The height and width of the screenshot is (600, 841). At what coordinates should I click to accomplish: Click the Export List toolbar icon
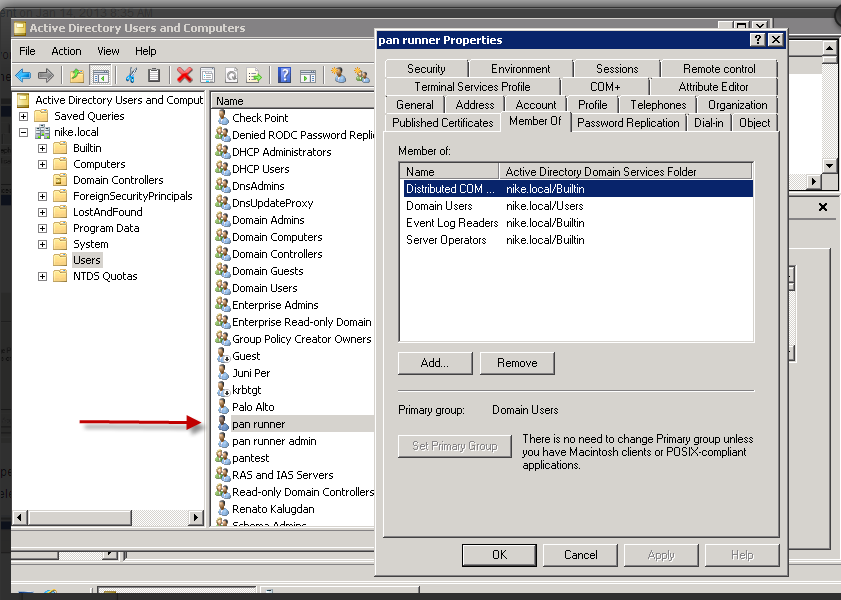[254, 75]
